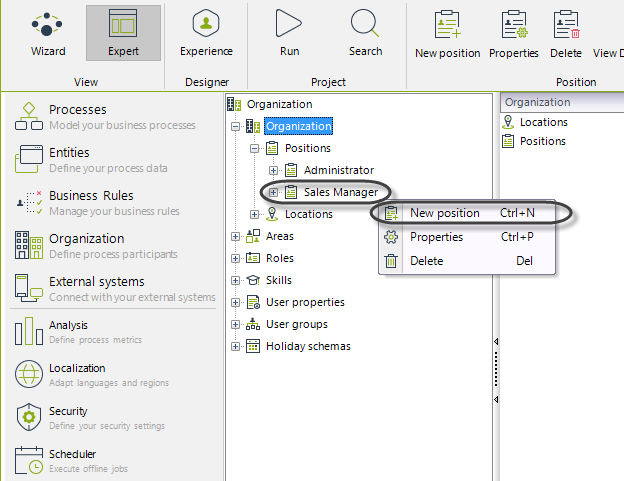Open Properties from the ribbon
Viewport: 624px width, 481px height.
513,35
